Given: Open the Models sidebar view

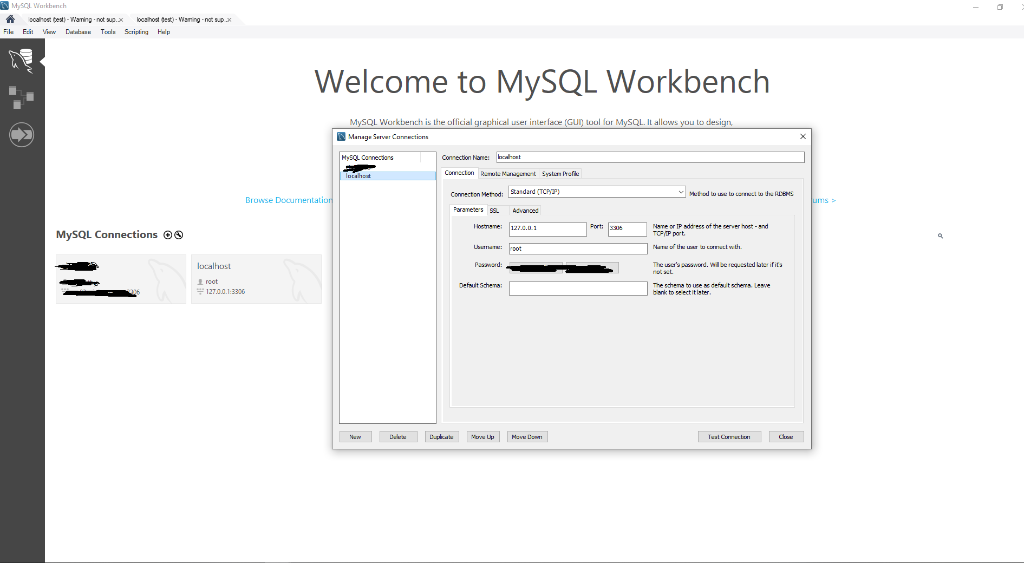Looking at the screenshot, I should tap(22, 98).
